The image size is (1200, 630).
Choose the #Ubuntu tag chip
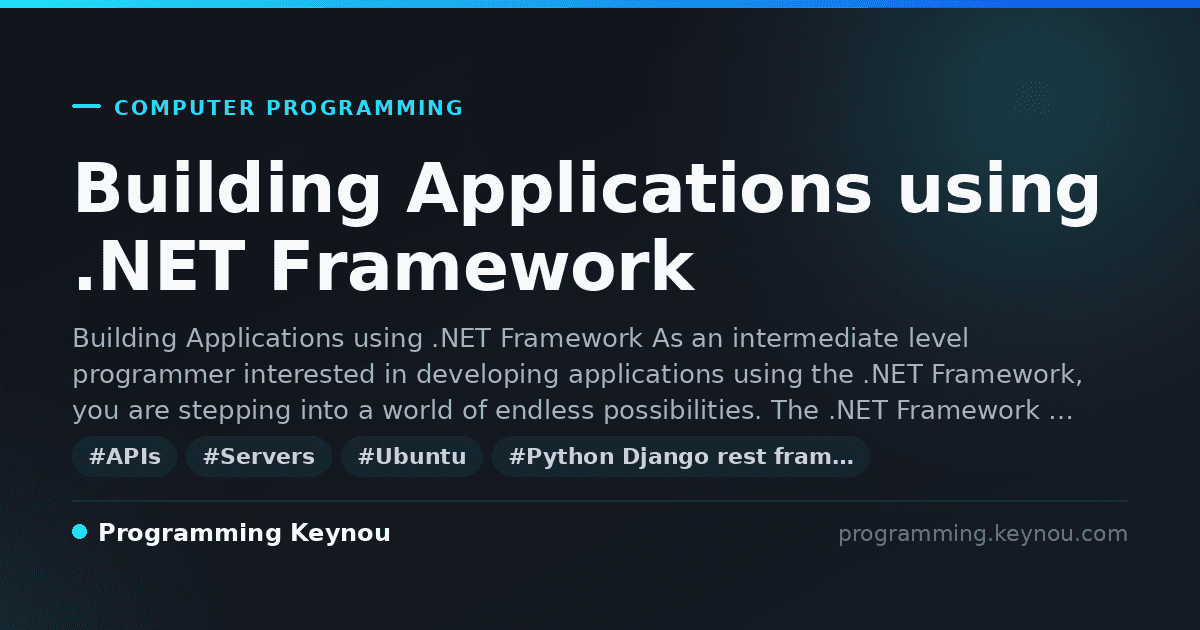pos(412,457)
